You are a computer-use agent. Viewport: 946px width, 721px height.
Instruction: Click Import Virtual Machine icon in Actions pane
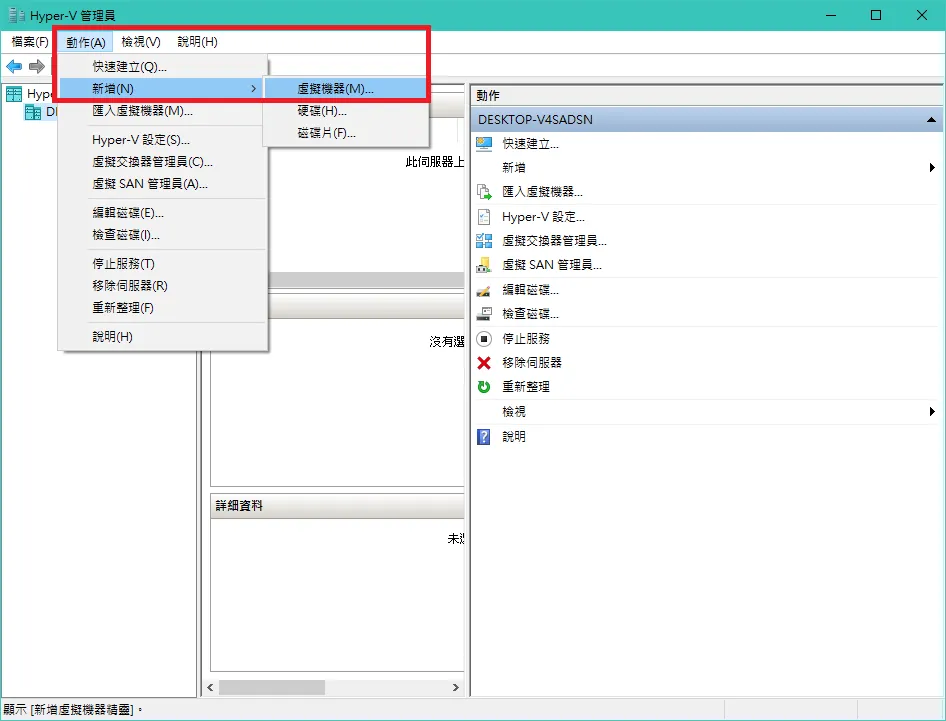coord(484,192)
